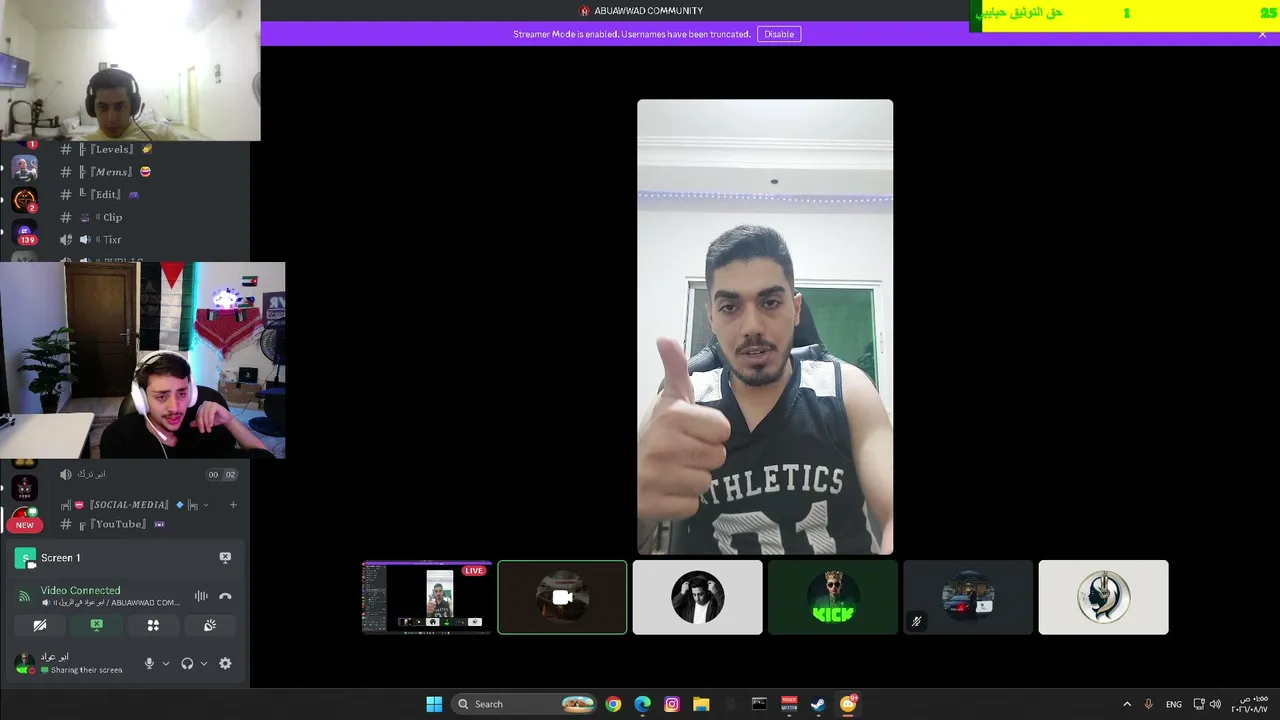Screen dimensions: 1280x720
Task: Open the server marked NEW
Action: coord(25,520)
